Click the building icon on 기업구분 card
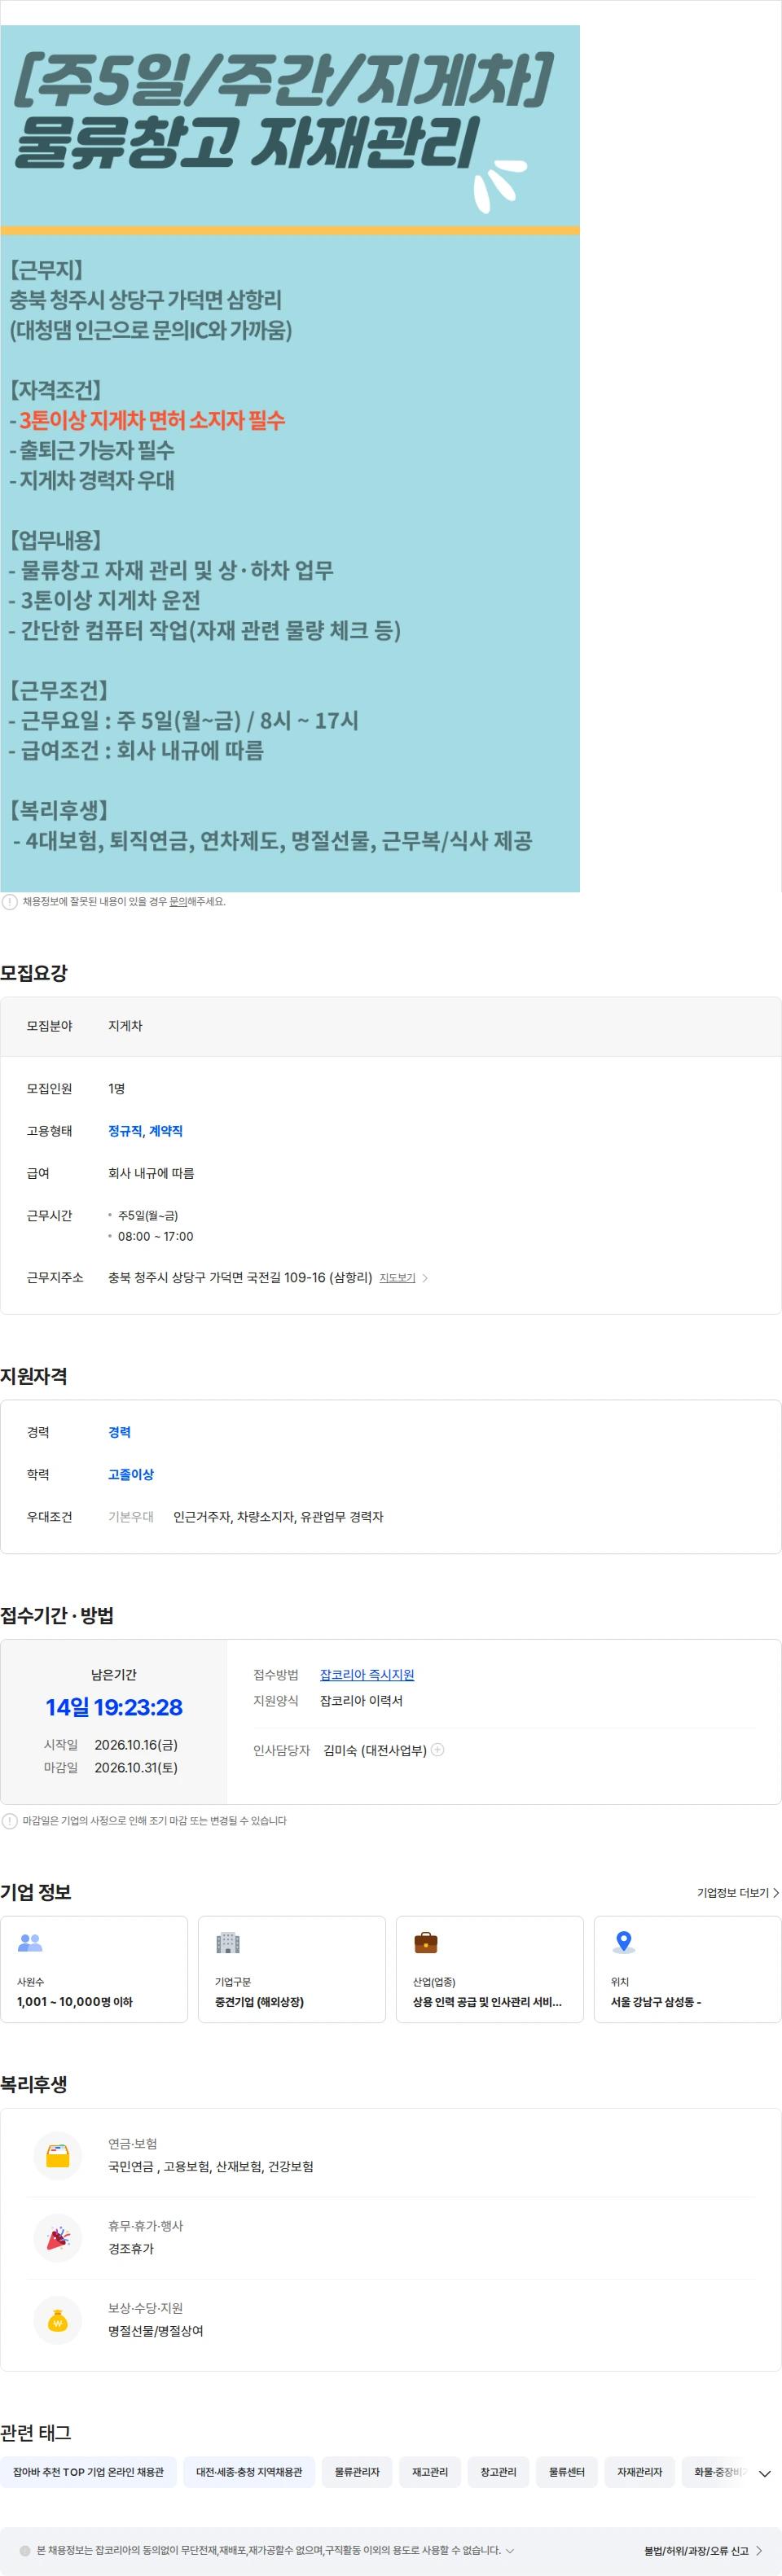Viewport: 782px width, 2576px height. [x=228, y=1942]
